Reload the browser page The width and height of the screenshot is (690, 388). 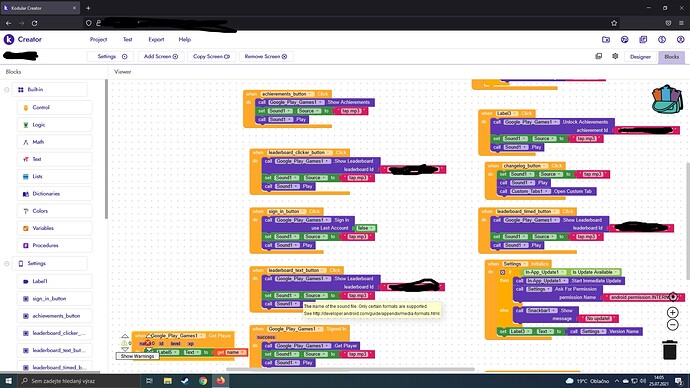34,23
